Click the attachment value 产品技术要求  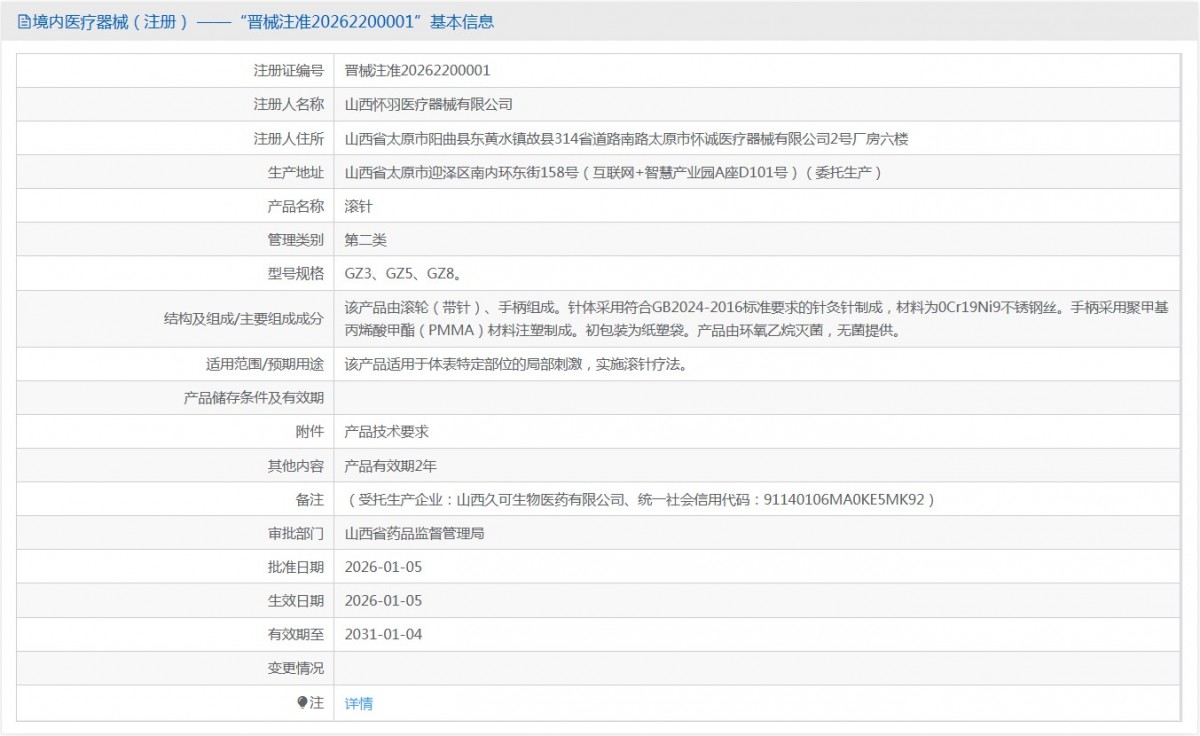point(386,432)
